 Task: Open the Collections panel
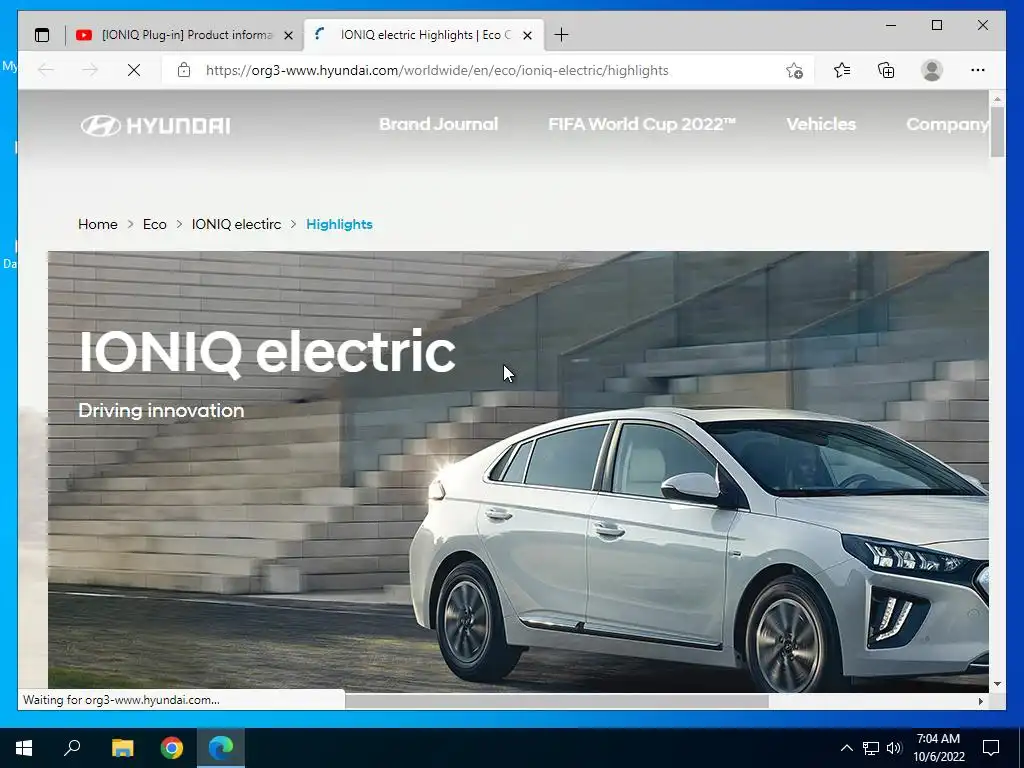(886, 70)
